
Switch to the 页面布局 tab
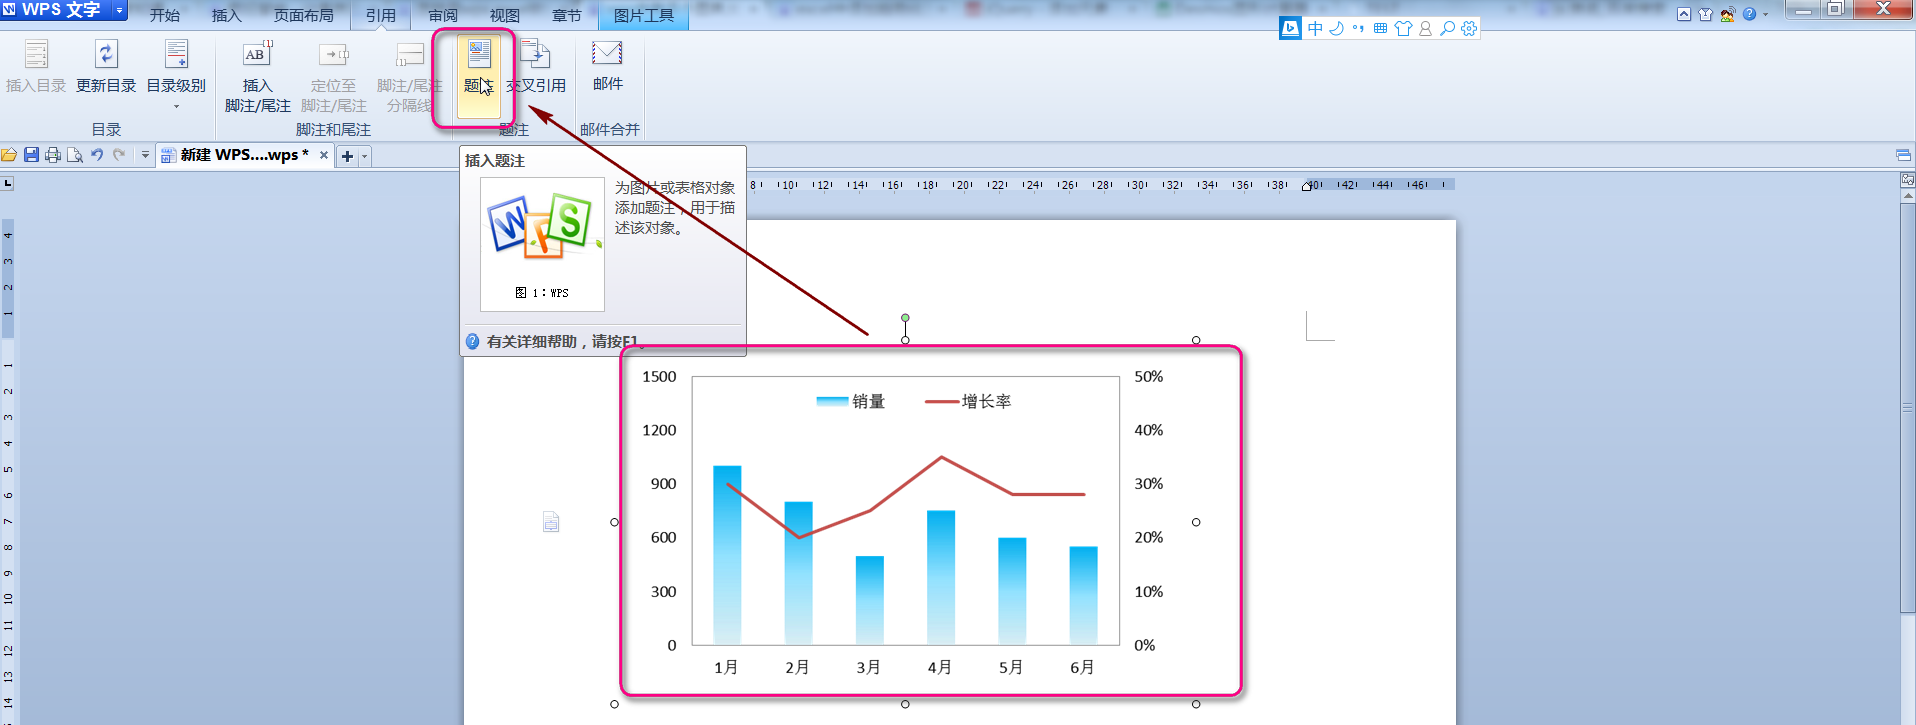(x=304, y=15)
